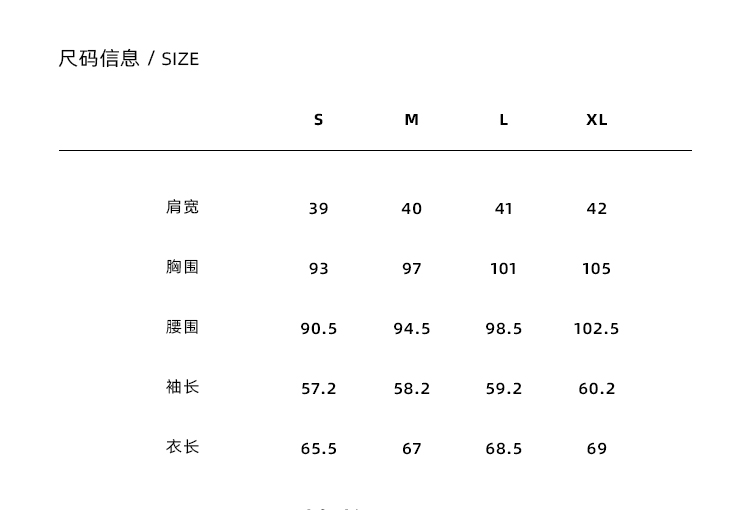Click the 尺码信息 / SIZE heading
The width and height of the screenshot is (750, 510).
coord(129,59)
